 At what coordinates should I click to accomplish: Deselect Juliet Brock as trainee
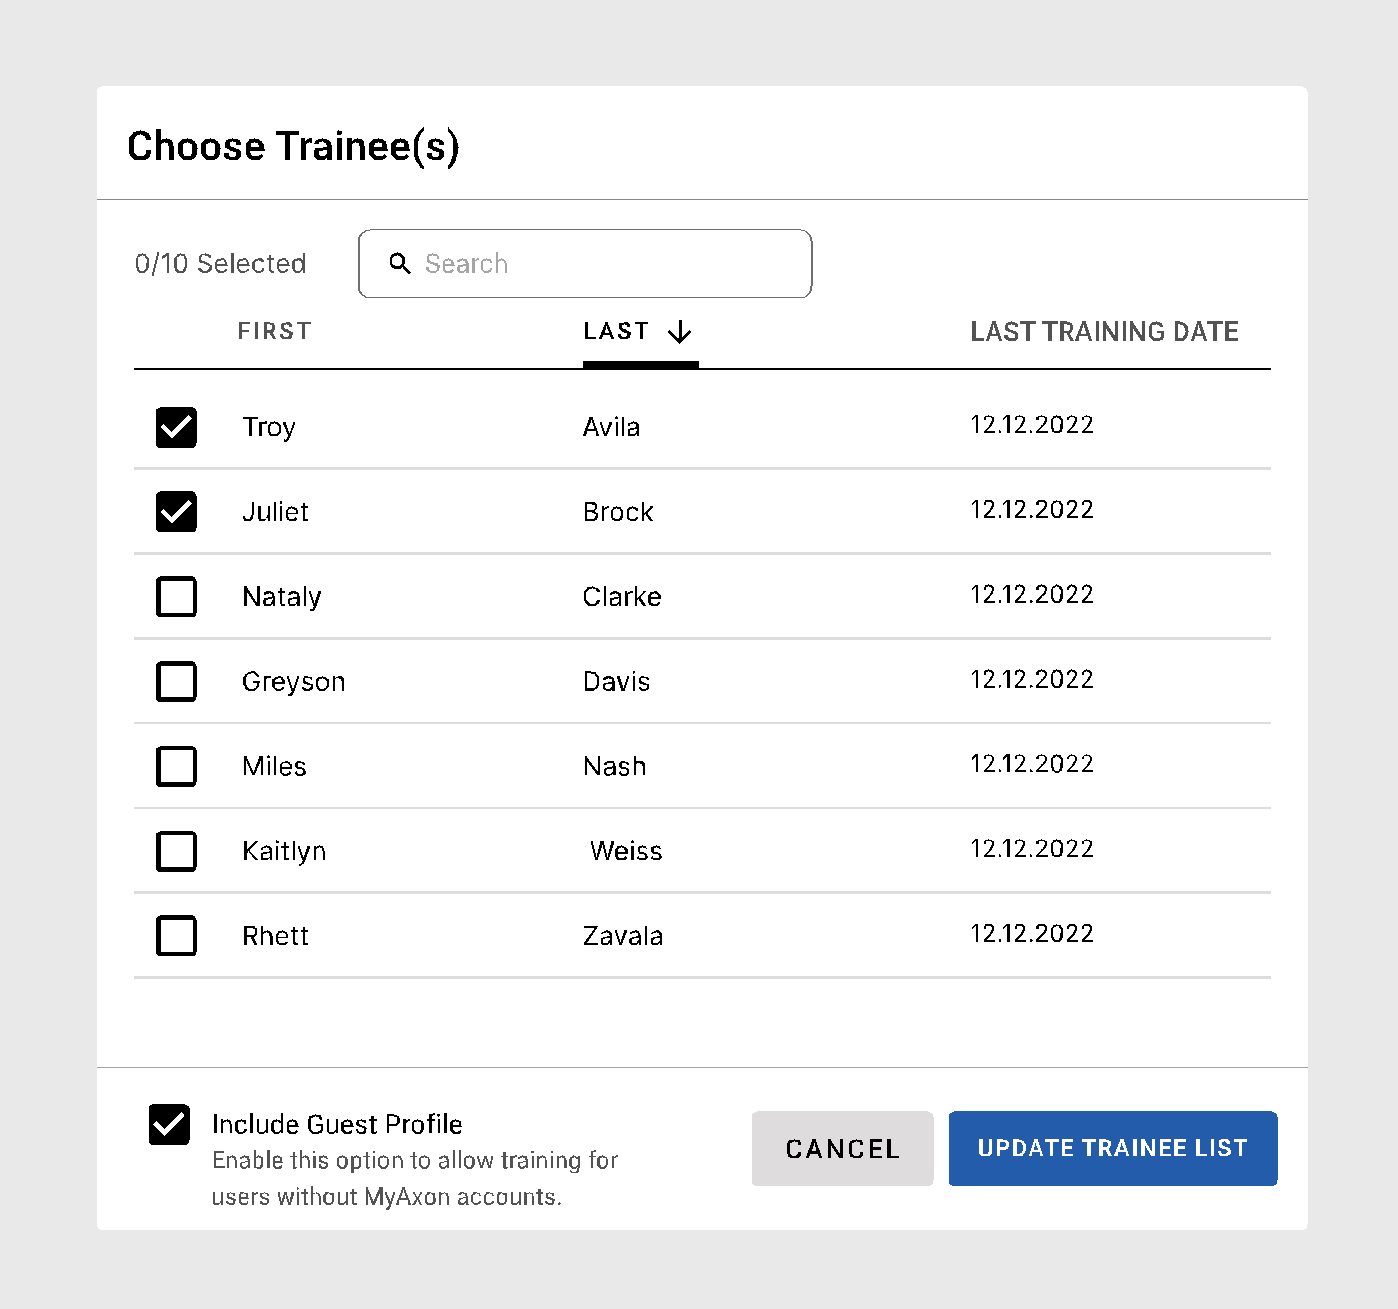coord(176,512)
